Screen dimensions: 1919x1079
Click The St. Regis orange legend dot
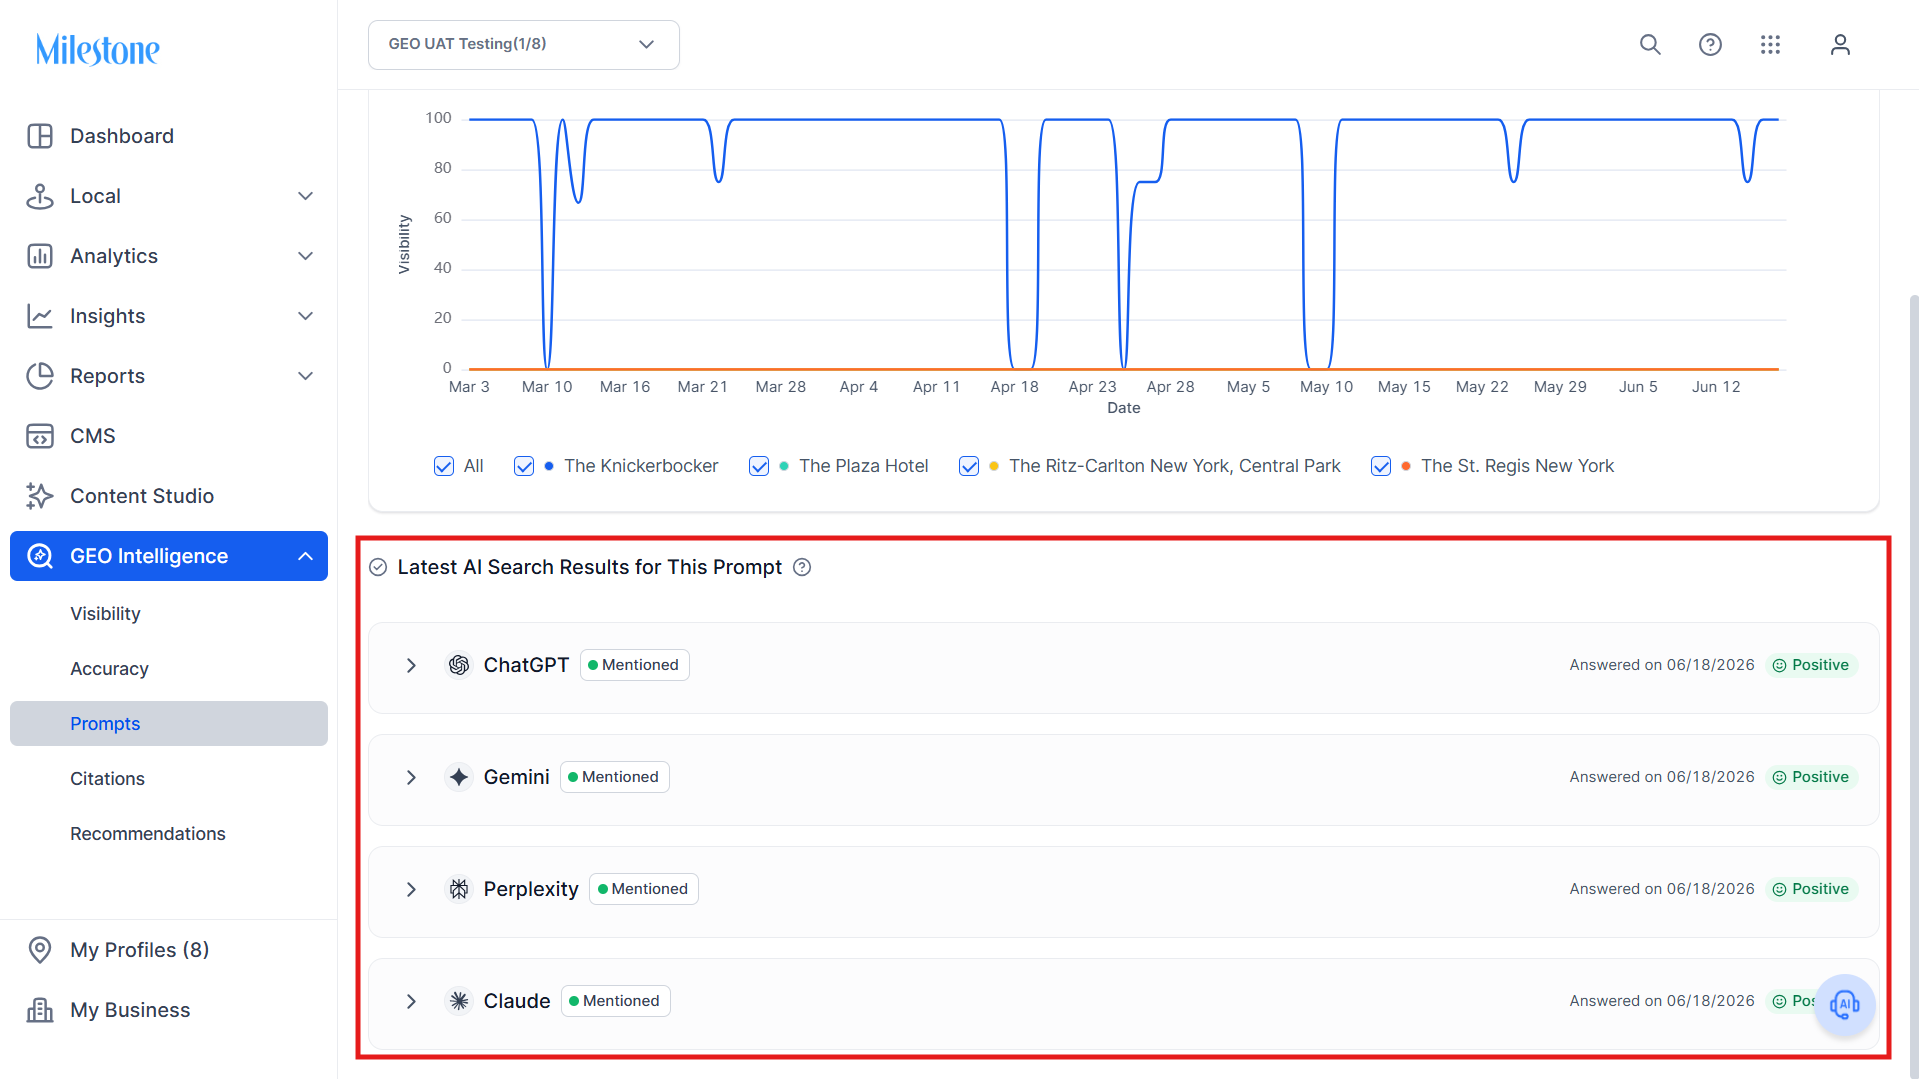pos(1406,466)
